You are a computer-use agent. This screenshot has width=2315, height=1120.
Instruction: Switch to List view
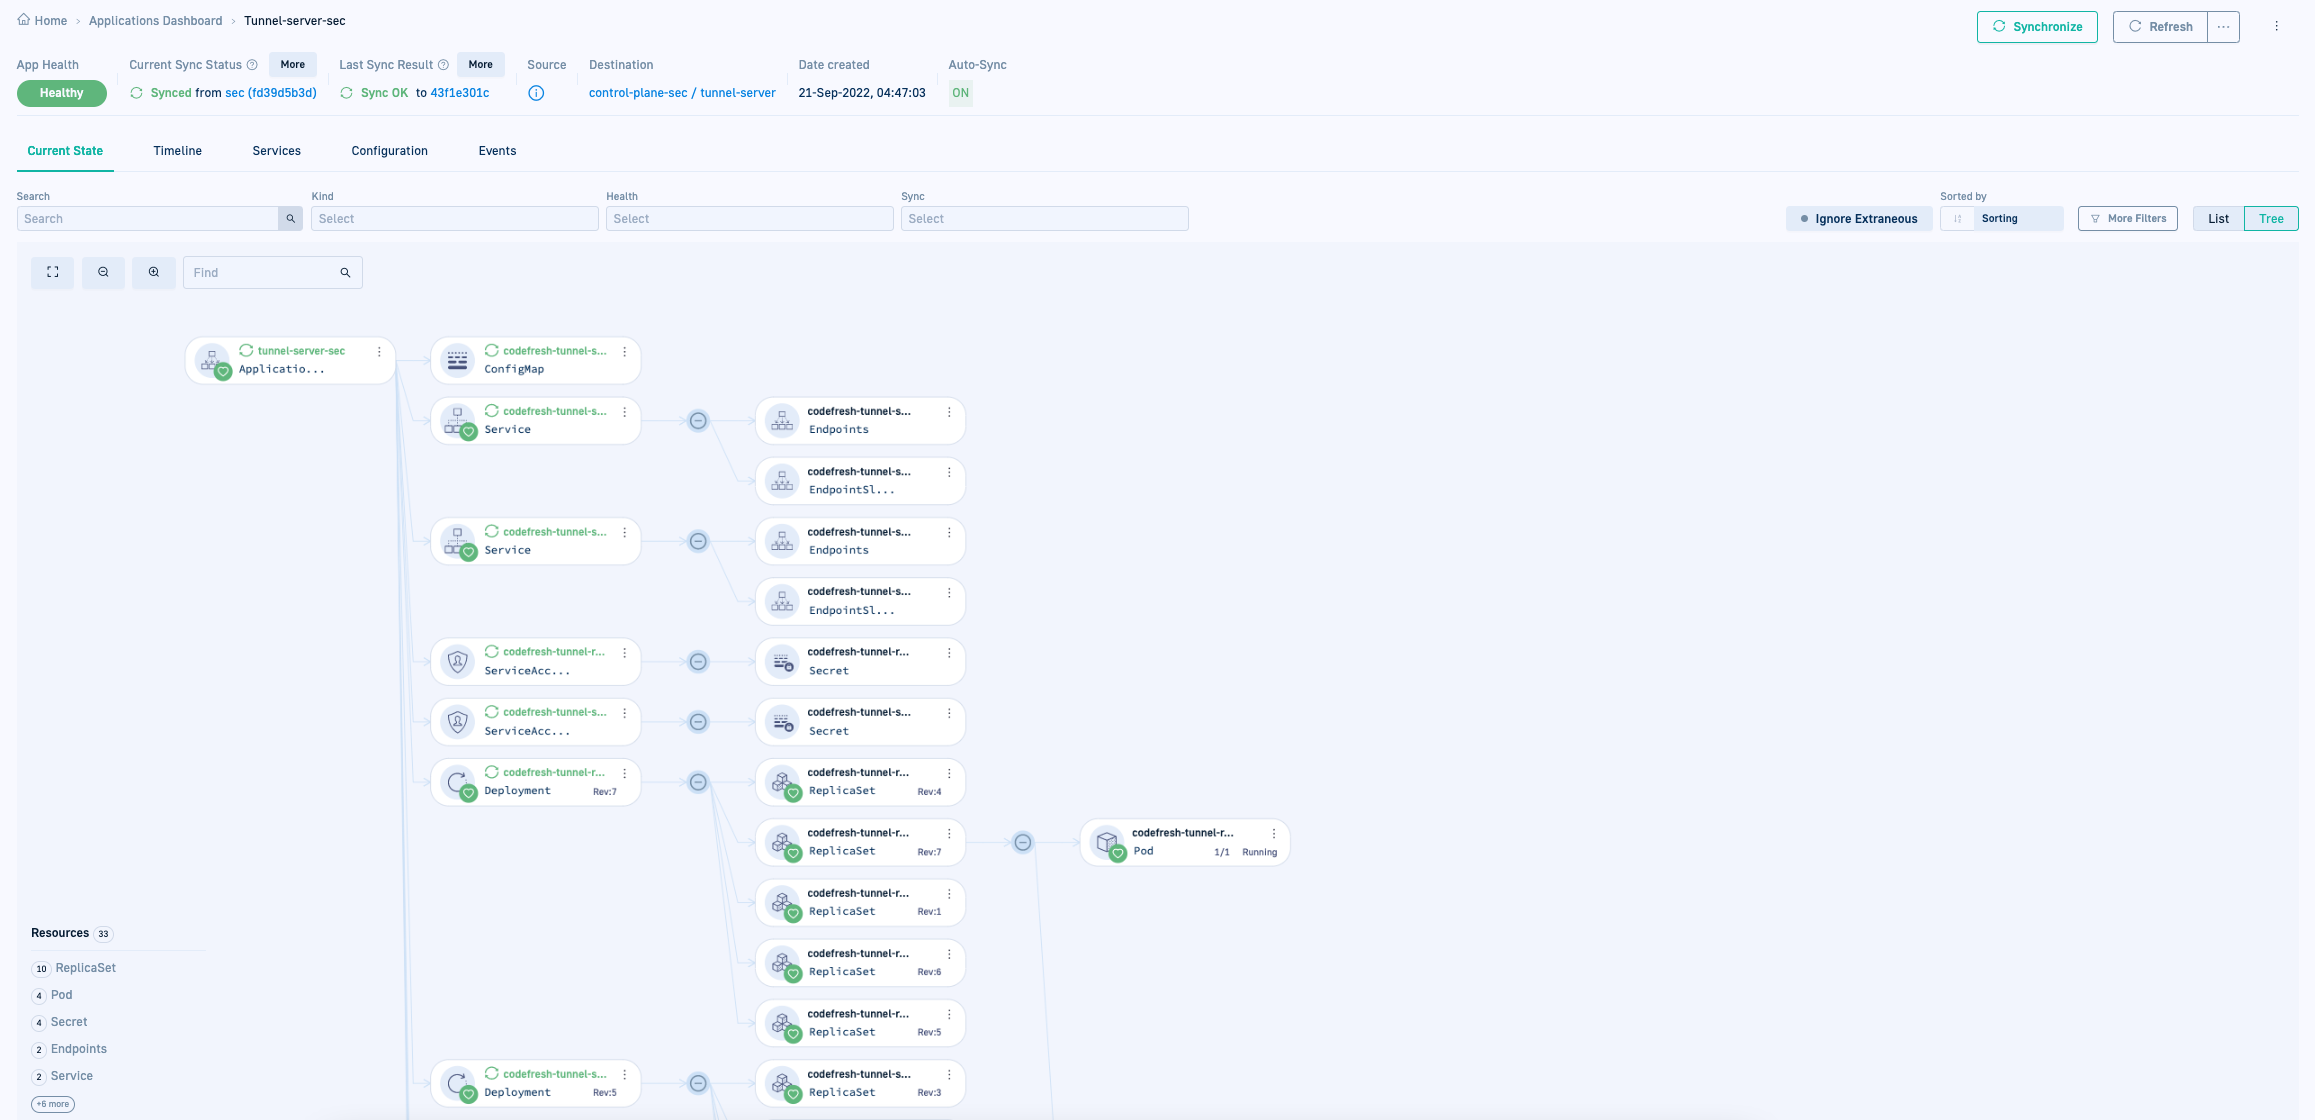(2218, 219)
